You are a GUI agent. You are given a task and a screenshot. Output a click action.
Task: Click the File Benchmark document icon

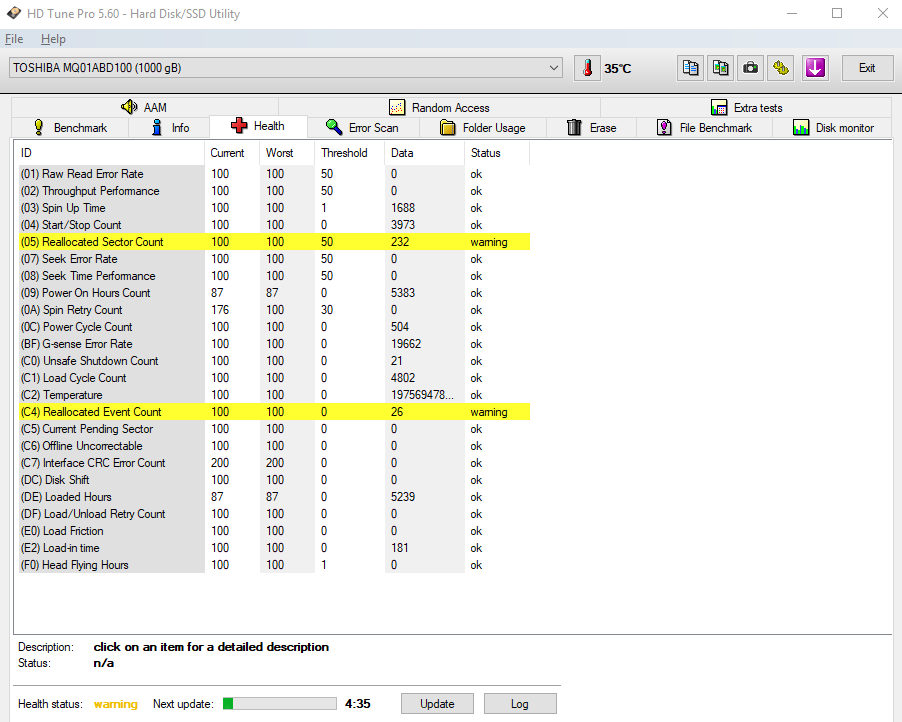(664, 127)
